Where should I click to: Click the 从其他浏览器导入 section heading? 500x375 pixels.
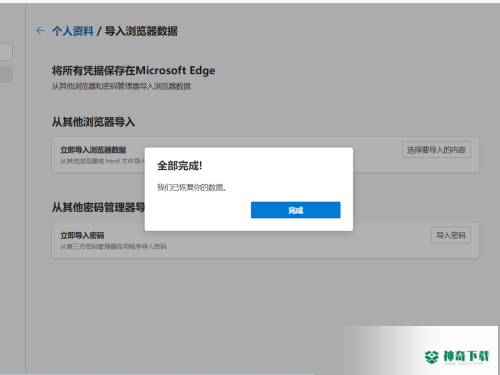point(93,122)
